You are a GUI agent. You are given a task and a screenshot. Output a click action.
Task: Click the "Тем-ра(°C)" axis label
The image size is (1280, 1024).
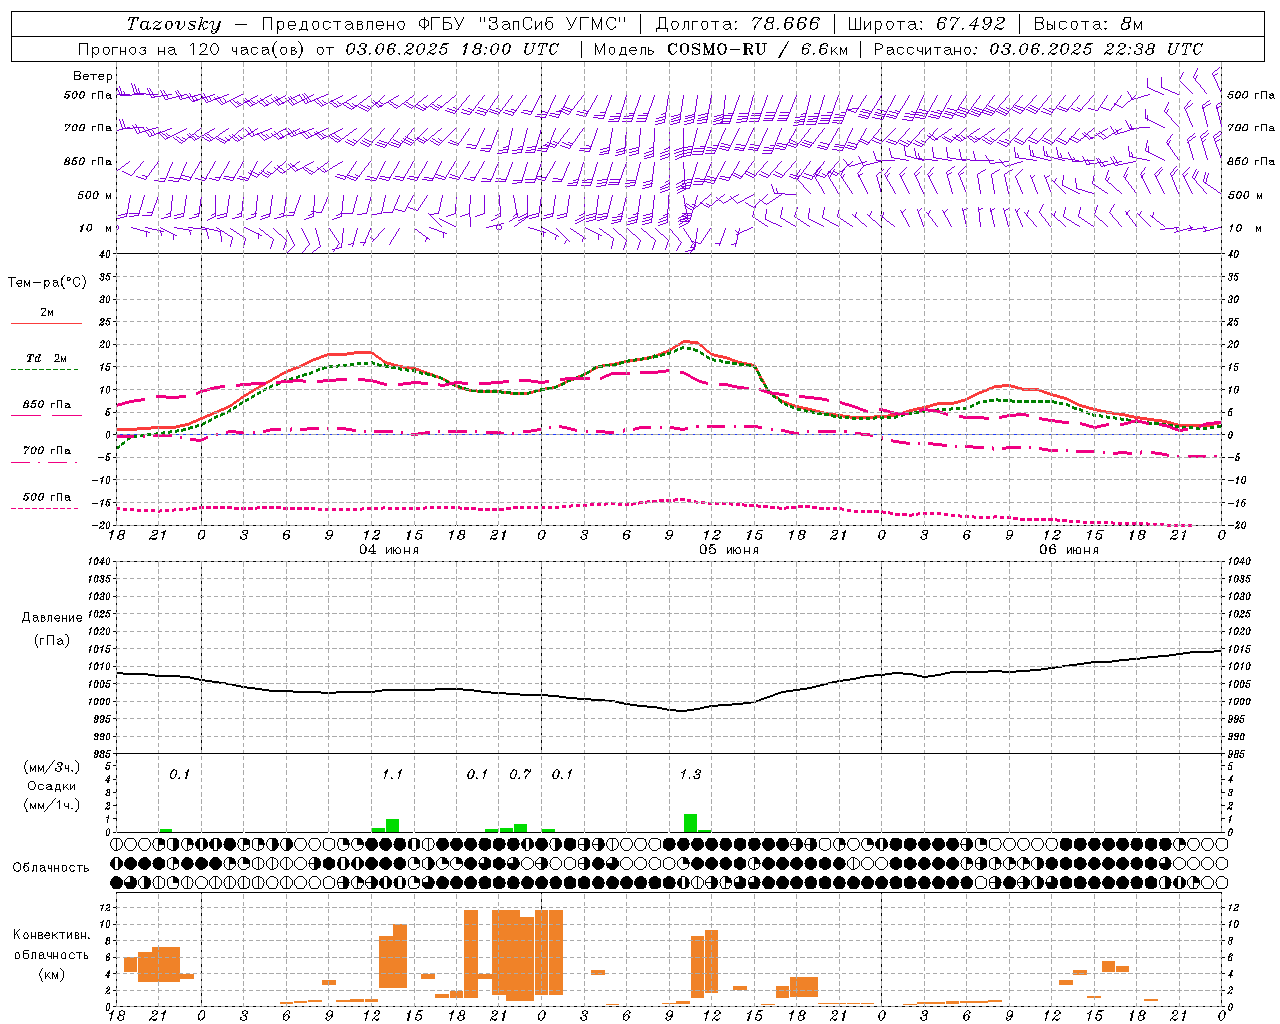click(47, 283)
